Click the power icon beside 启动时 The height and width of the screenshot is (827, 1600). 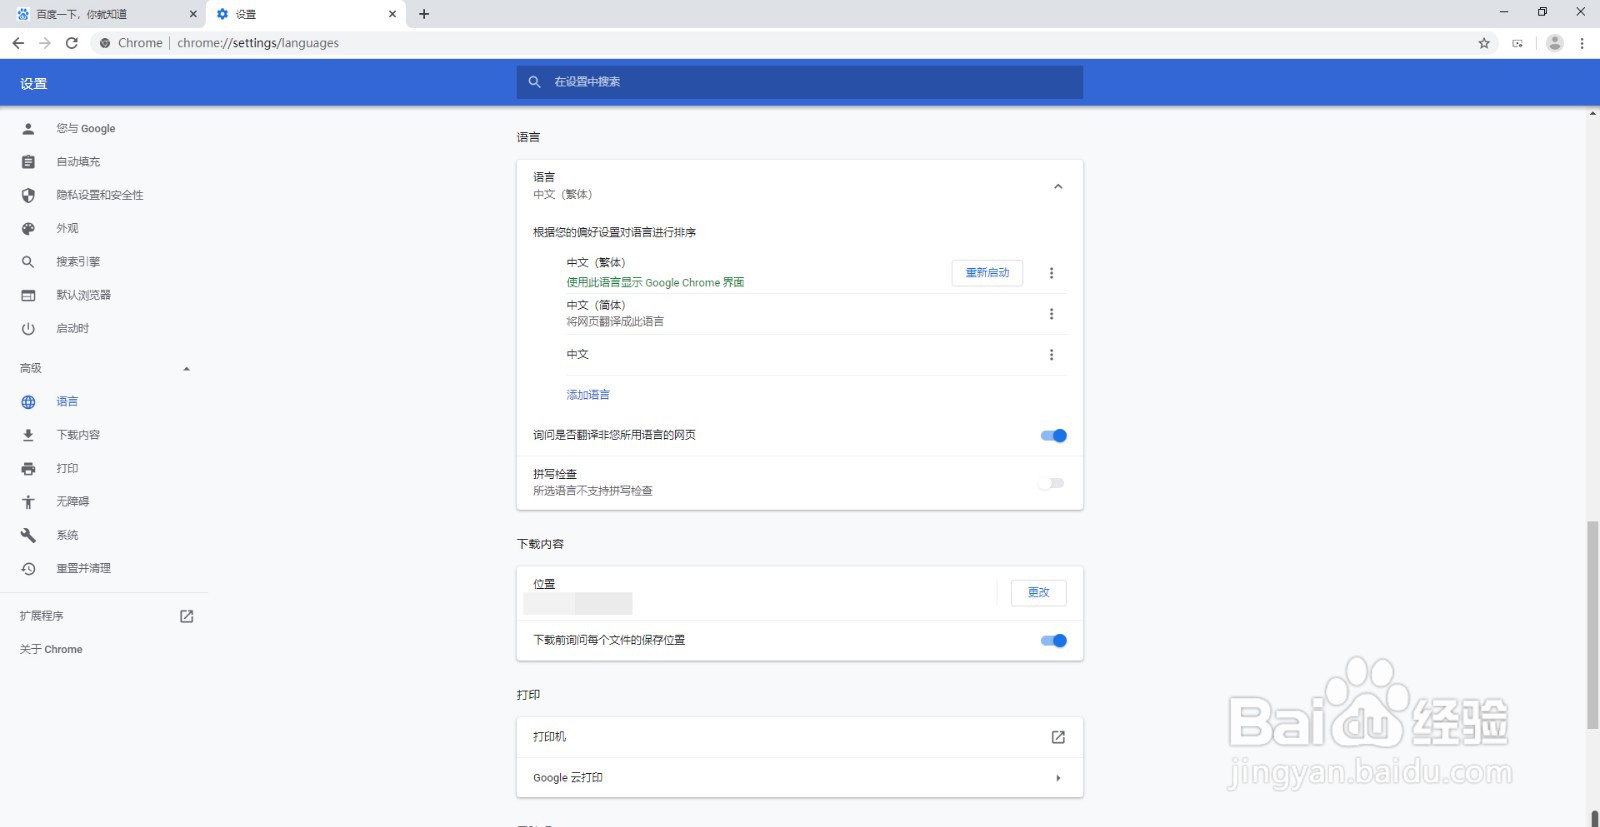[x=28, y=328]
